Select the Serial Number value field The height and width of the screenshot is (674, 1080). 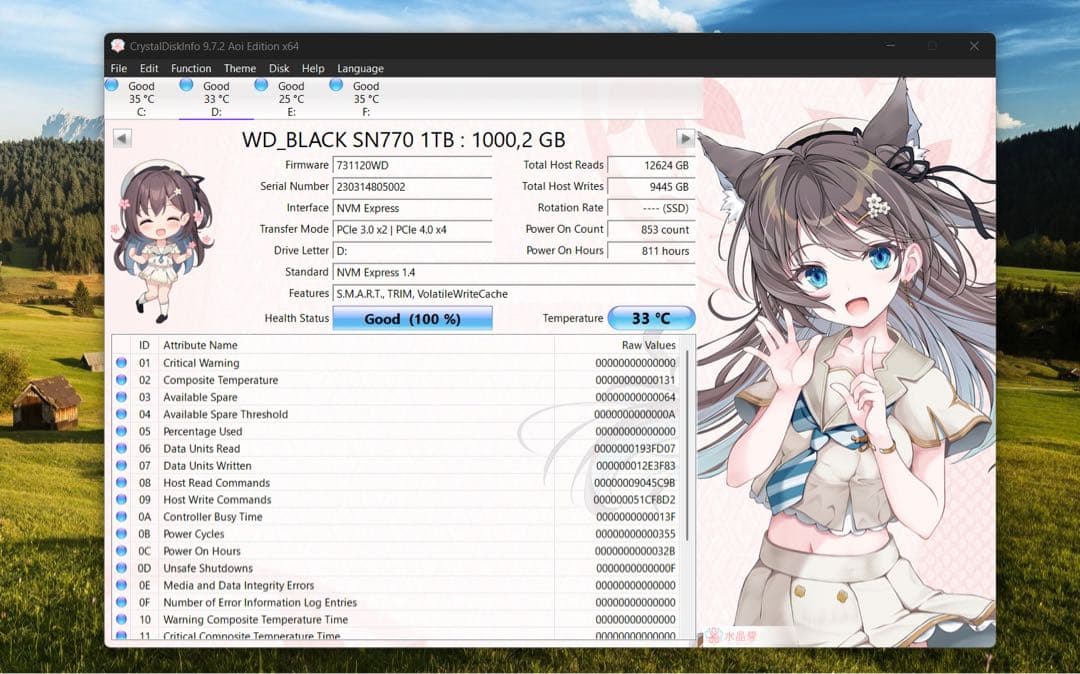click(412, 186)
